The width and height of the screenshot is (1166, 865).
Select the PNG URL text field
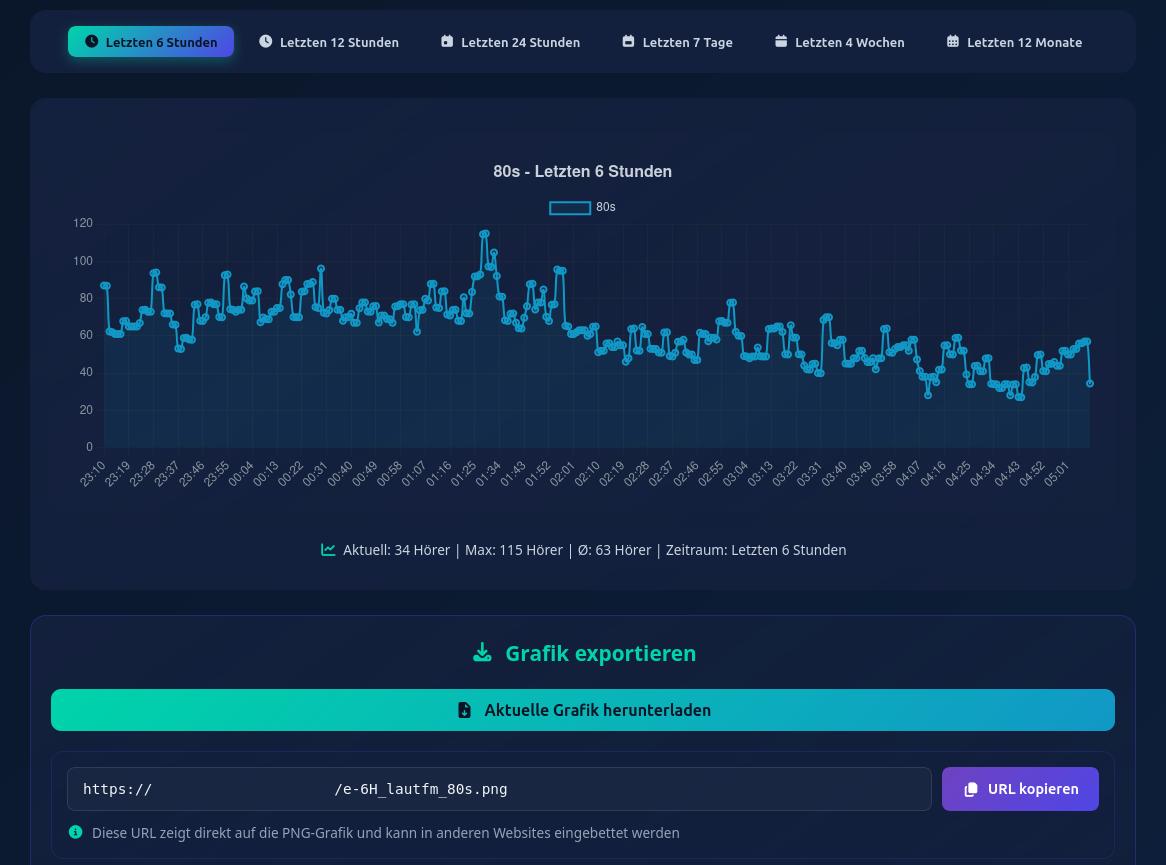pos(499,789)
